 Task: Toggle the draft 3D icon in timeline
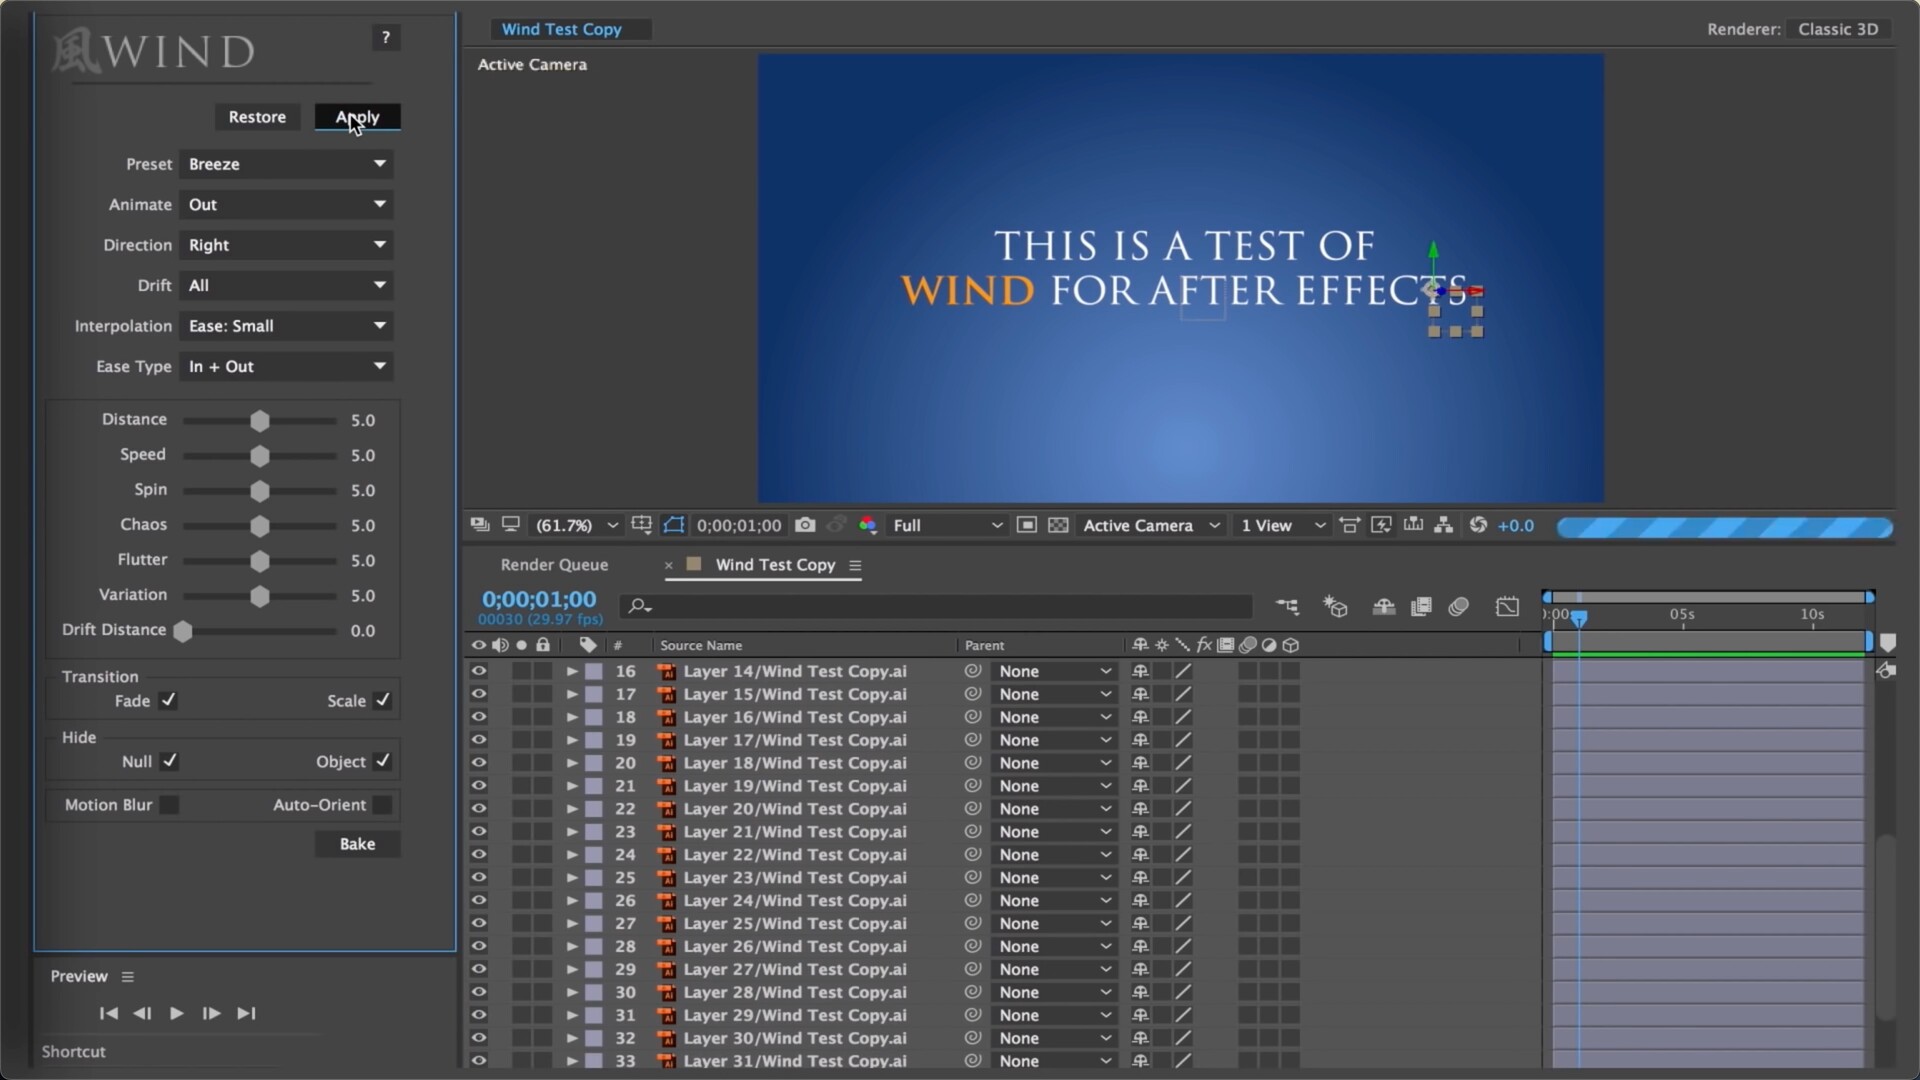click(1335, 606)
